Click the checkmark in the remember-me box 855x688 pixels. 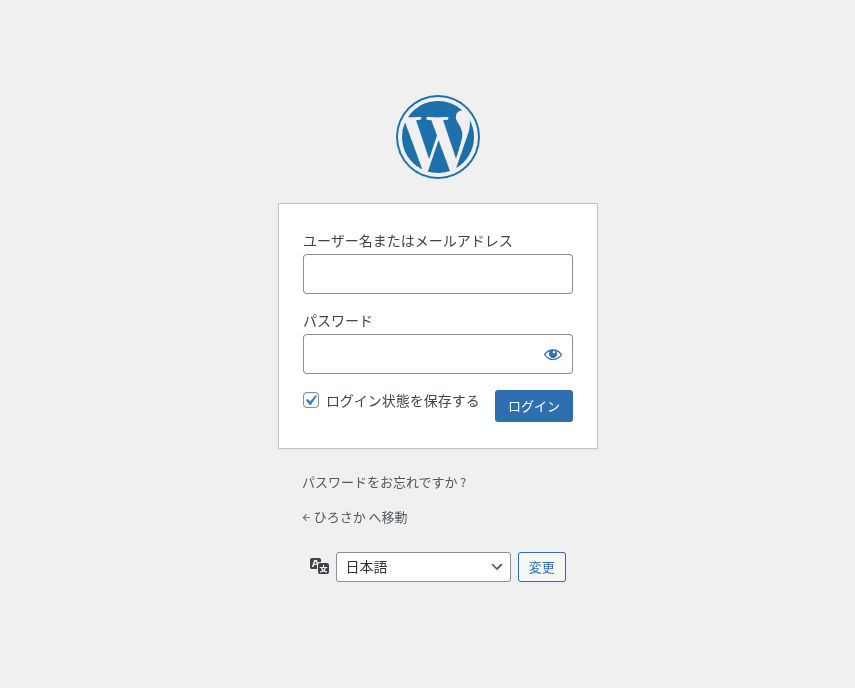tap(311, 400)
